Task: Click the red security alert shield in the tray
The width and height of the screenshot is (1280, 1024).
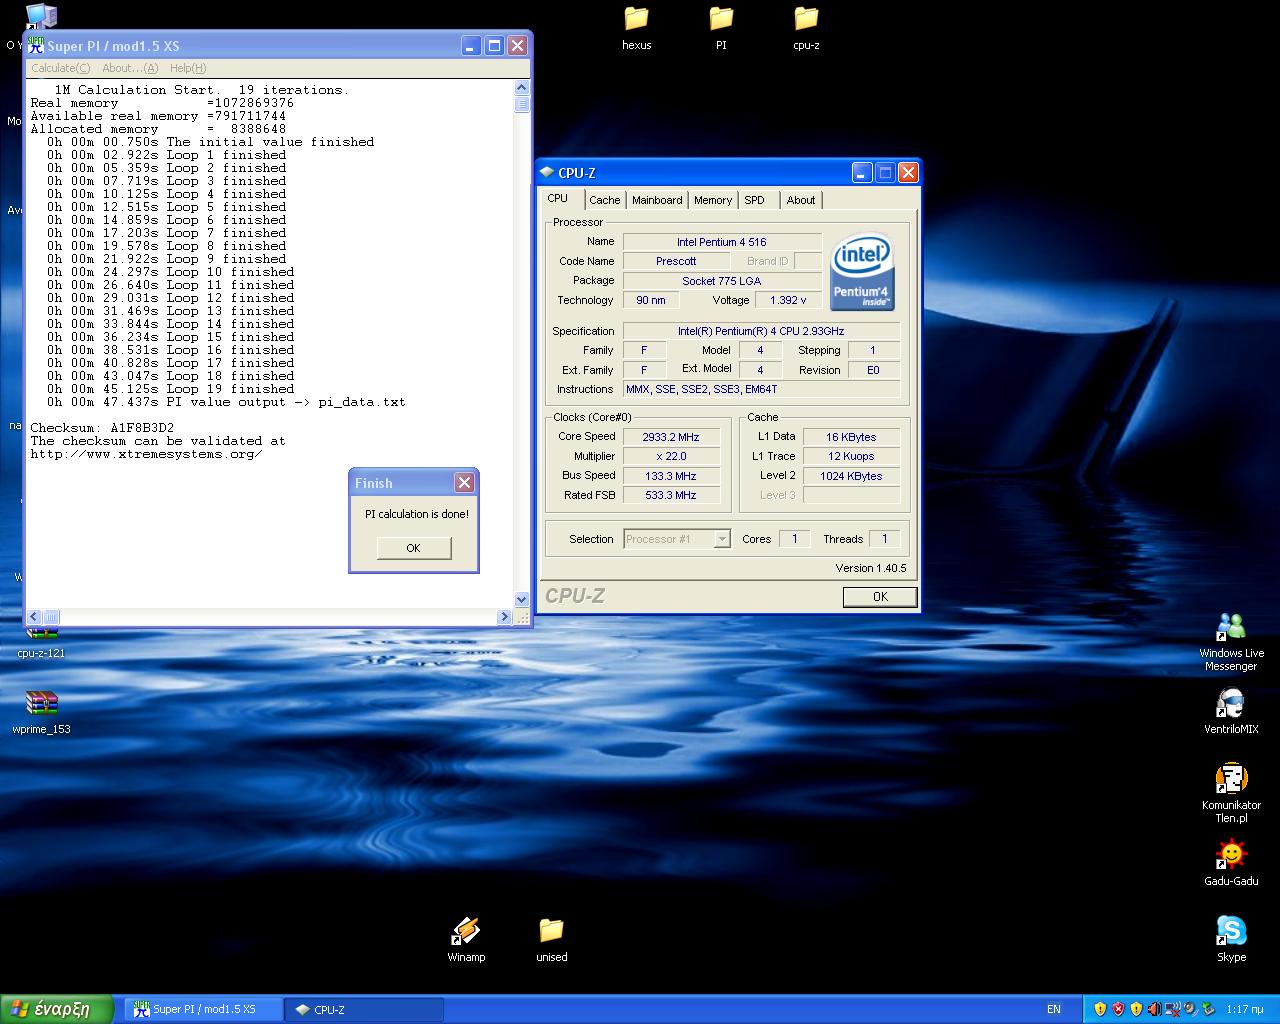Action: pyautogui.click(x=1118, y=1009)
